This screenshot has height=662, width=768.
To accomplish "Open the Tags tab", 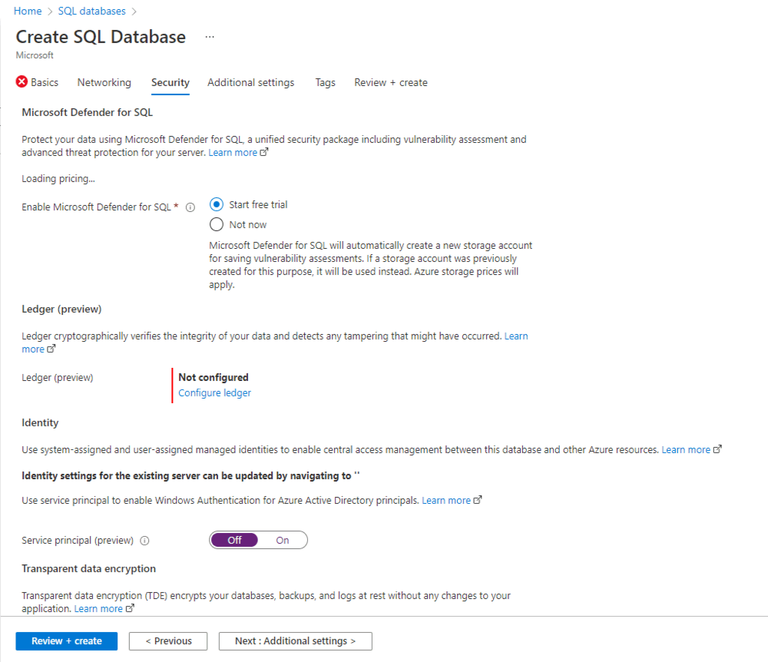I will (x=325, y=82).
